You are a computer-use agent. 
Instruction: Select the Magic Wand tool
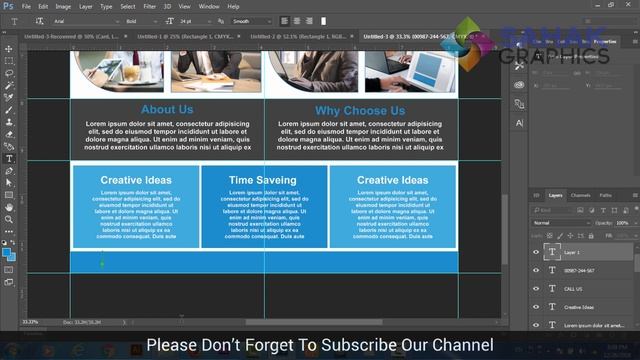[9, 85]
